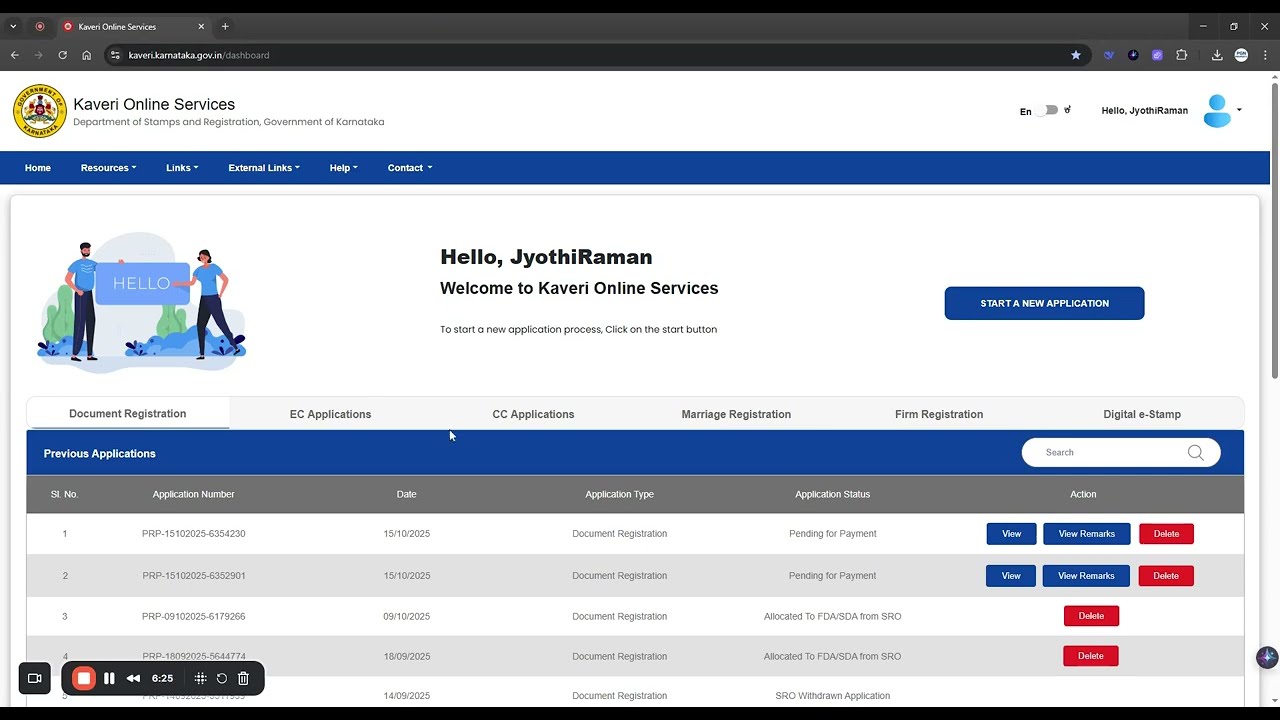Expand the user account dropdown caret

[x=1239, y=110]
